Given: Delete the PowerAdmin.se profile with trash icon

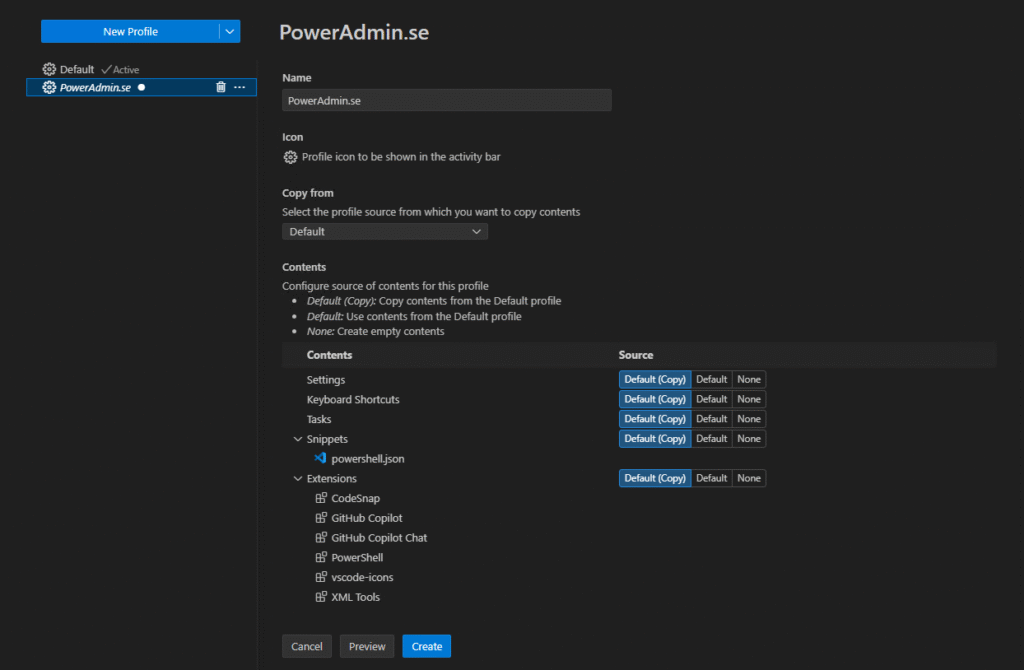Looking at the screenshot, I should (221, 88).
